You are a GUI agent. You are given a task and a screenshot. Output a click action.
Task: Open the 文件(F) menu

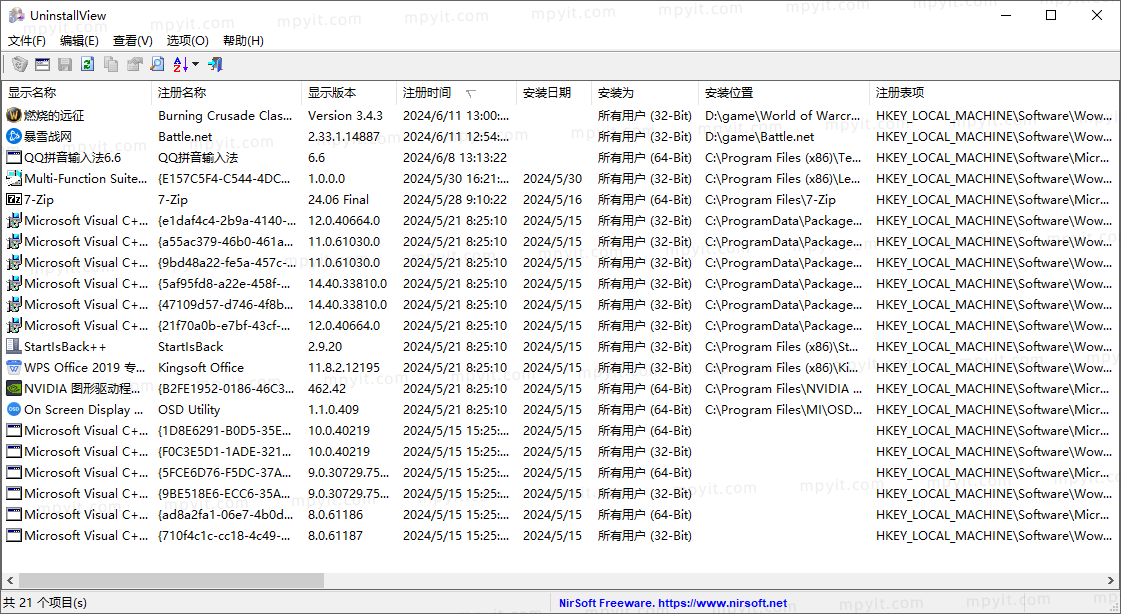26,41
